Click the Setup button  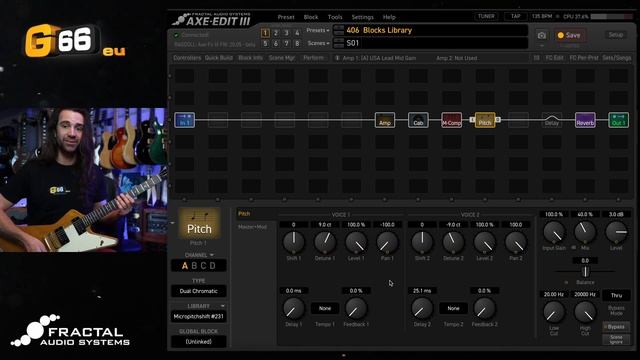(x=616, y=35)
